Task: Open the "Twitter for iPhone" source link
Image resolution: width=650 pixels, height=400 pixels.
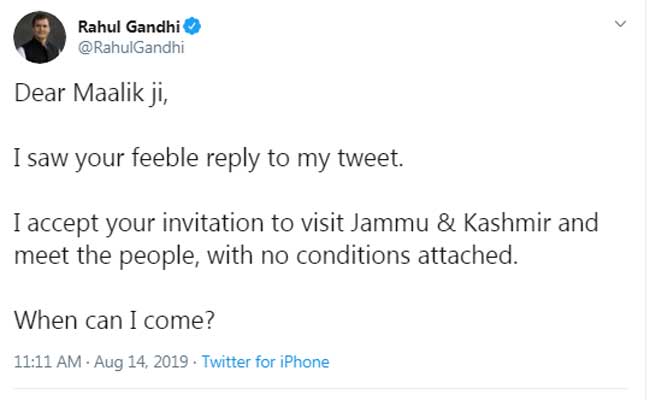Action: pos(265,361)
